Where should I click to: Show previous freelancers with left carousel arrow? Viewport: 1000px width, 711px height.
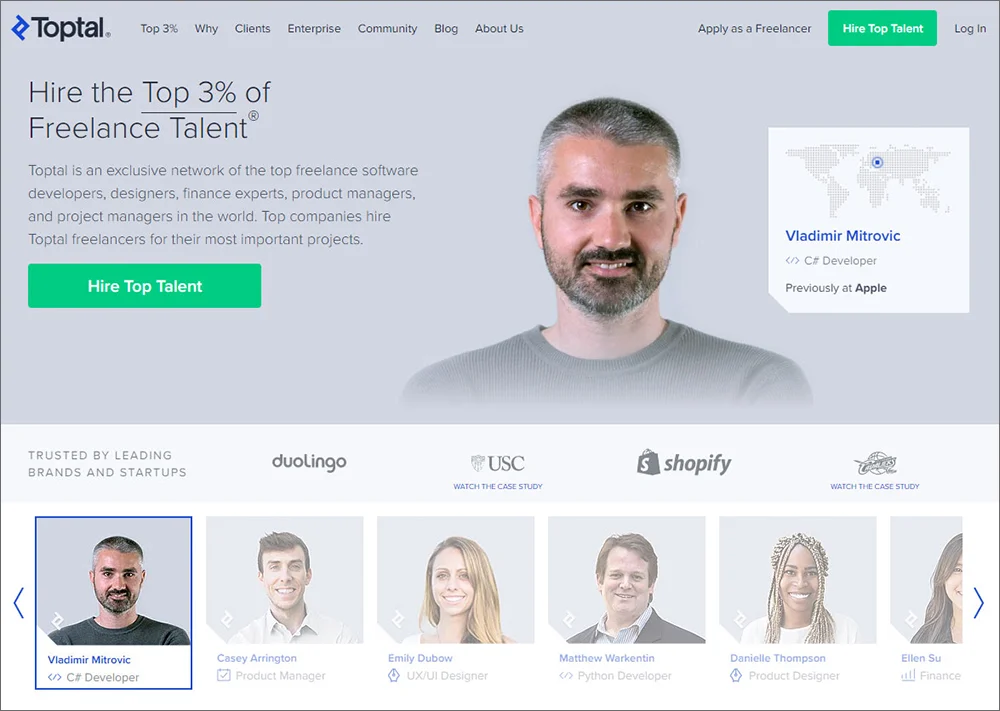(x=19, y=603)
